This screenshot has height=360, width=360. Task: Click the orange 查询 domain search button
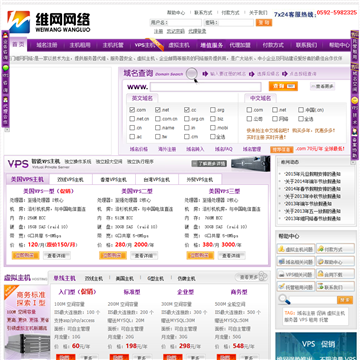tap(283, 86)
